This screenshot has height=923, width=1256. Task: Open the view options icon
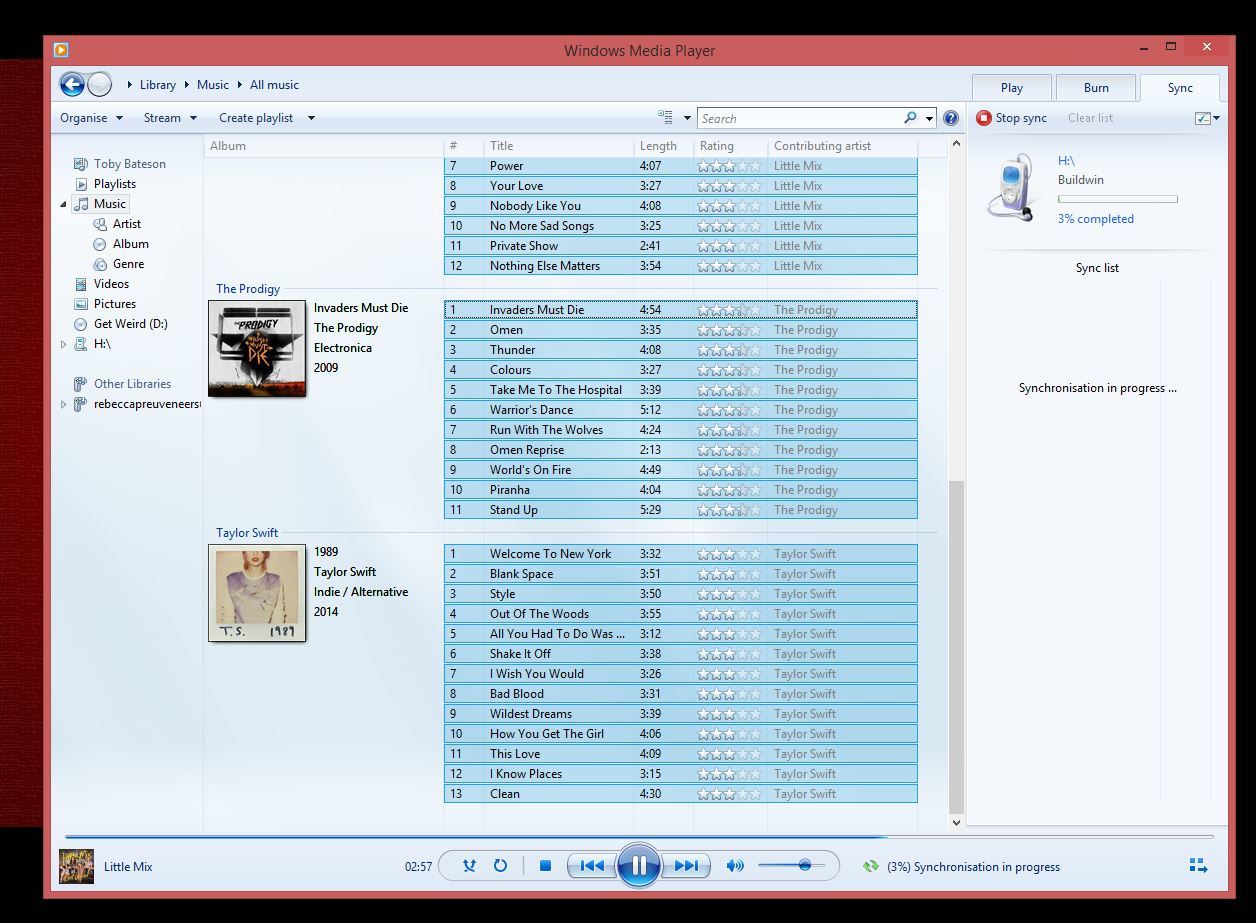pyautogui.click(x=666, y=118)
